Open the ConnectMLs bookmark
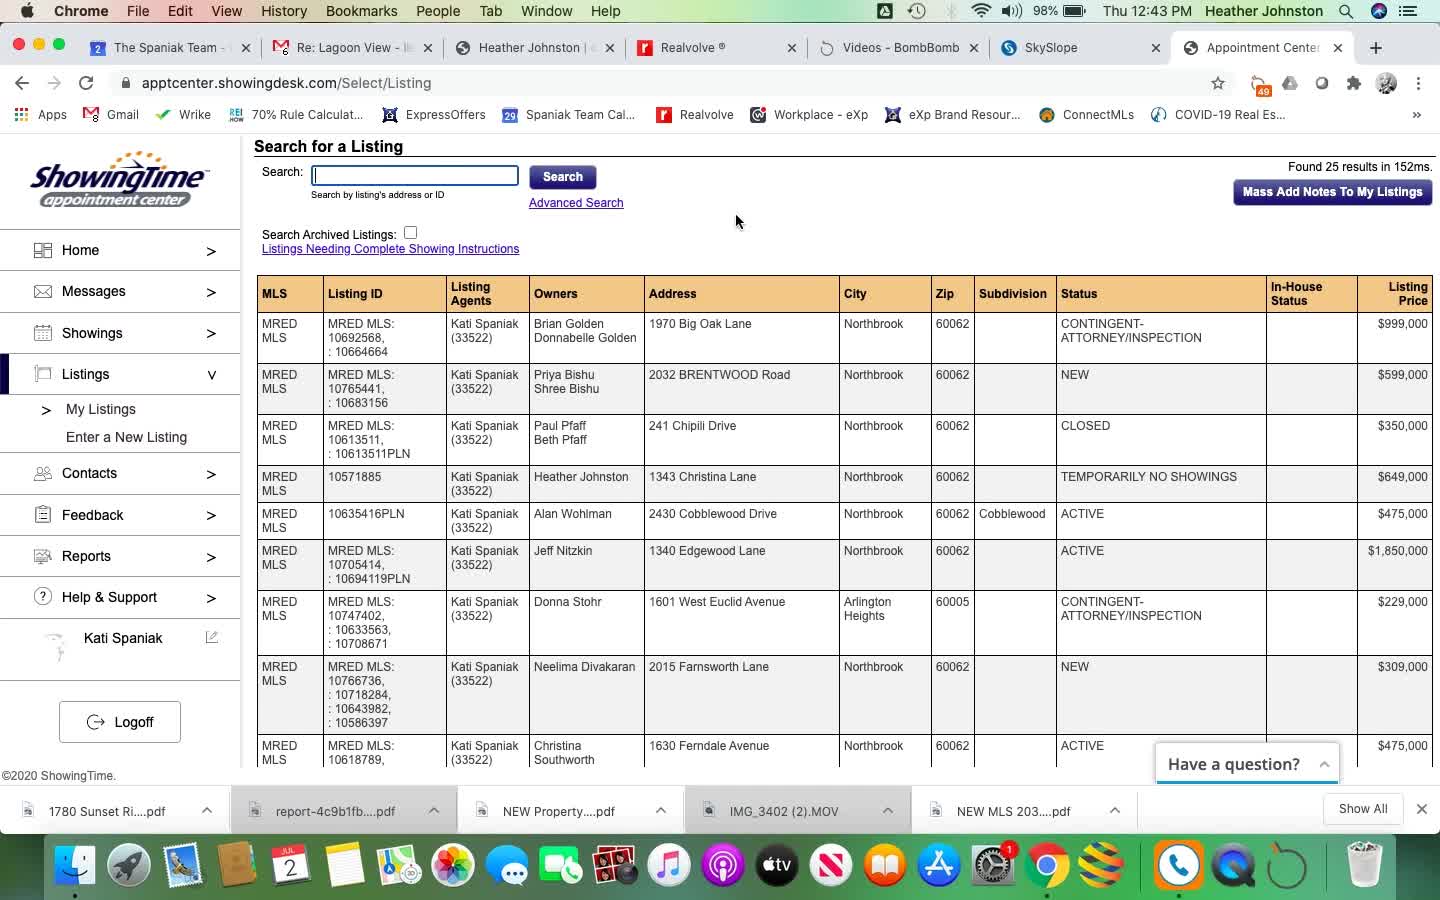The height and width of the screenshot is (900, 1440). (1087, 115)
